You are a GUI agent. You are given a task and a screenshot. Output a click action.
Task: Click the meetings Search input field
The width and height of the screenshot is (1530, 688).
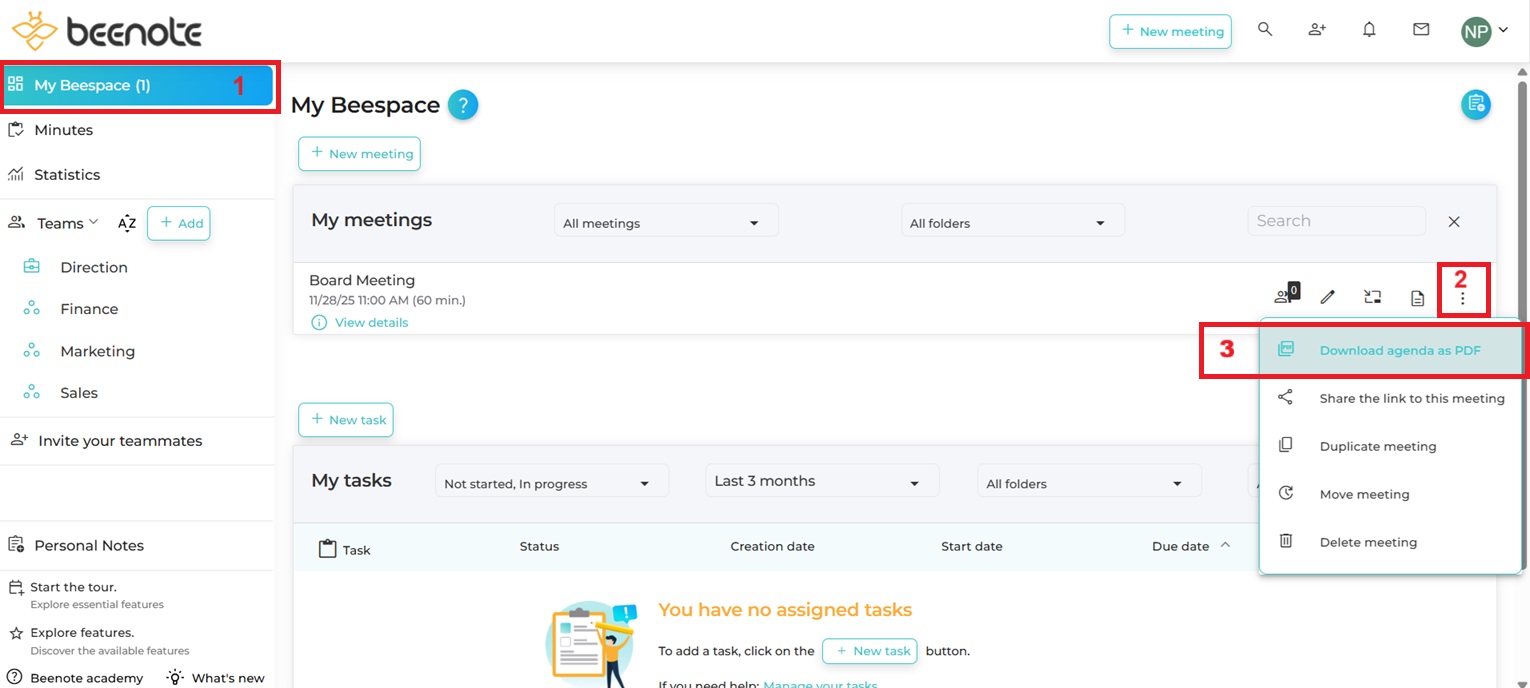[1335, 221]
